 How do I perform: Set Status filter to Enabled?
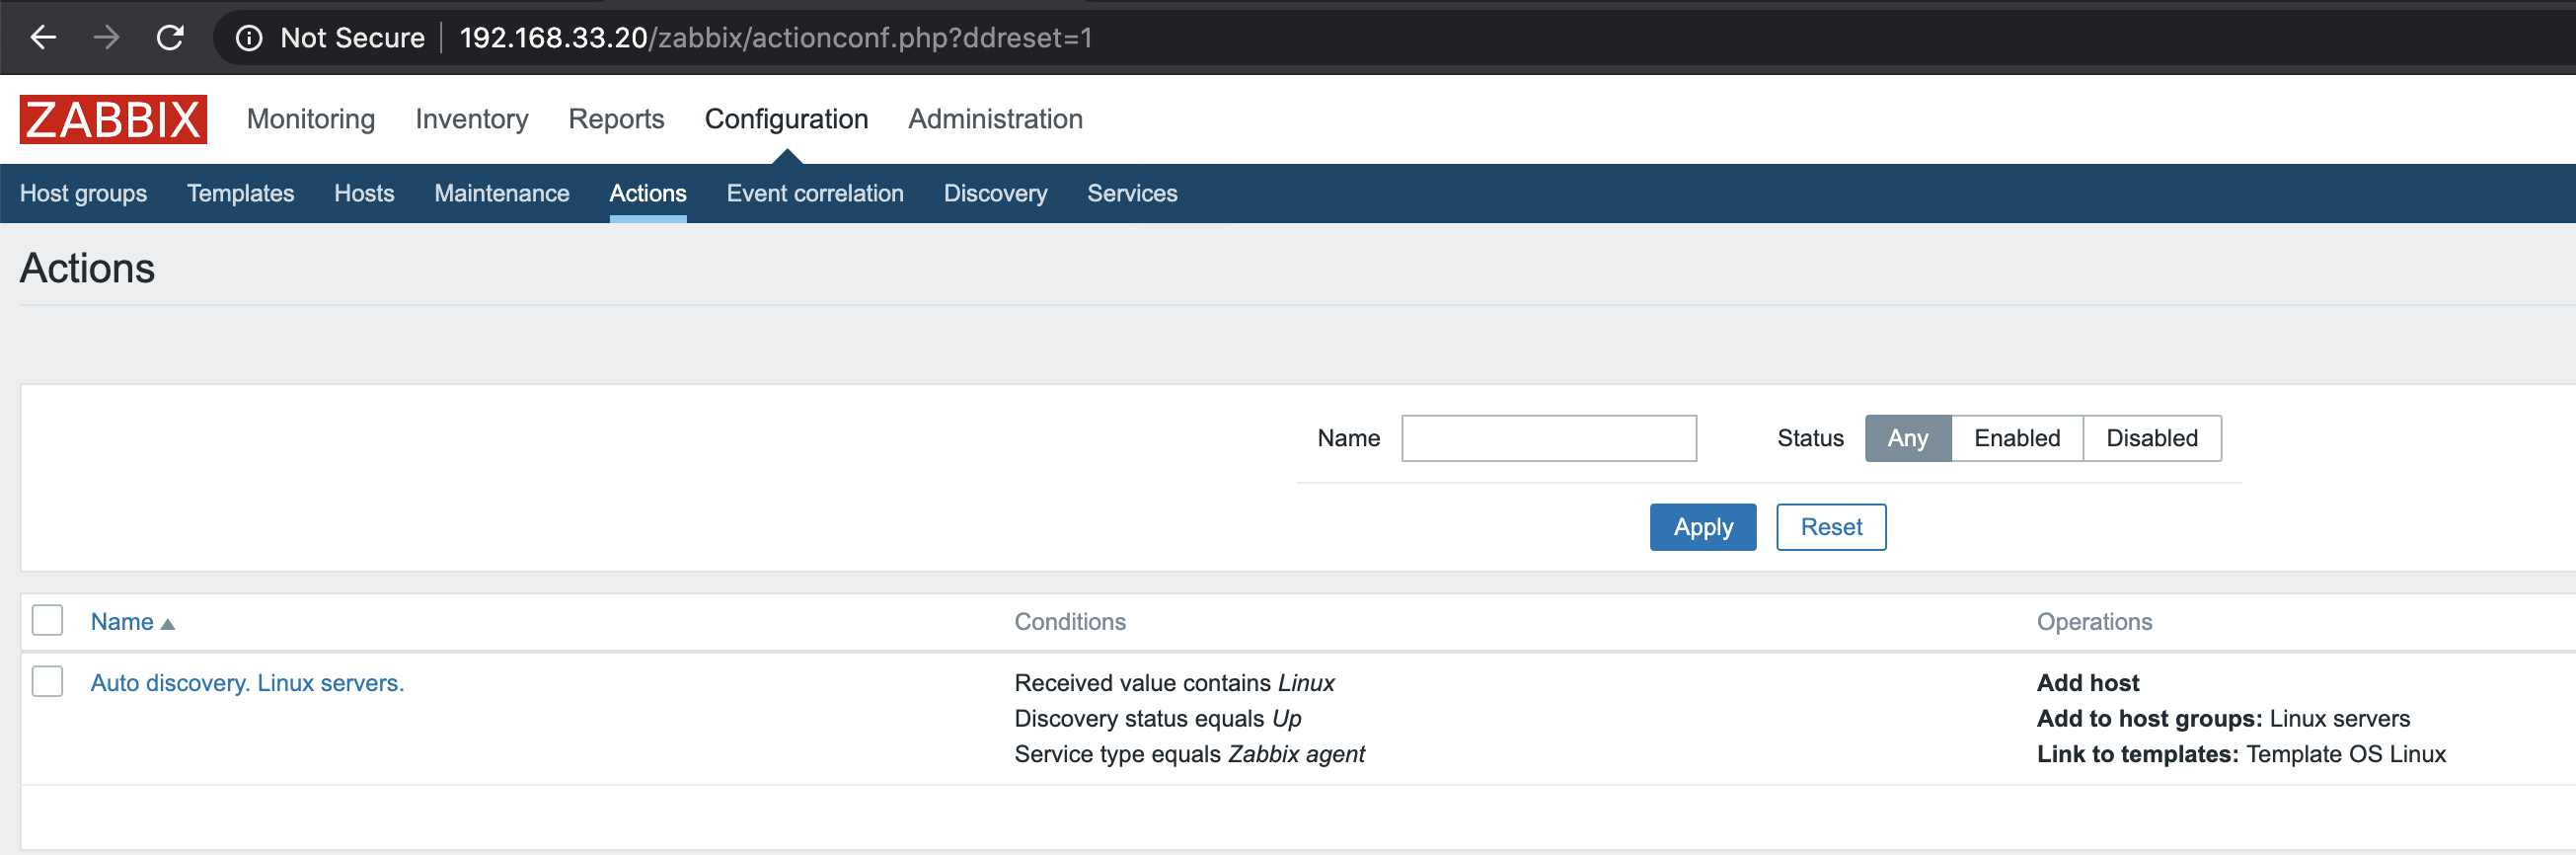click(x=2016, y=438)
